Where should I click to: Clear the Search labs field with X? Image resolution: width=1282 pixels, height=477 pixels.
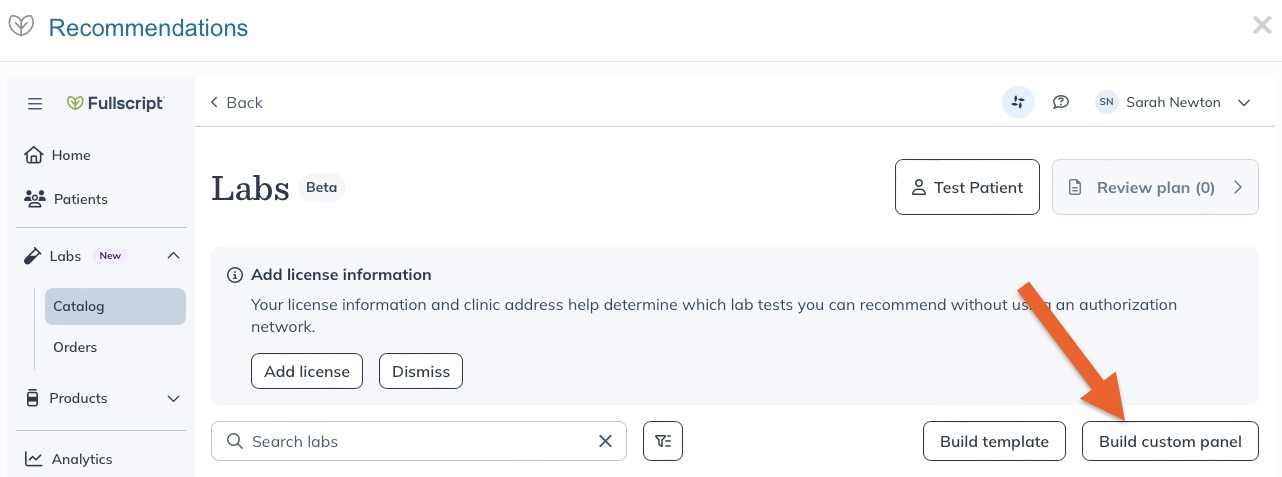(x=605, y=441)
